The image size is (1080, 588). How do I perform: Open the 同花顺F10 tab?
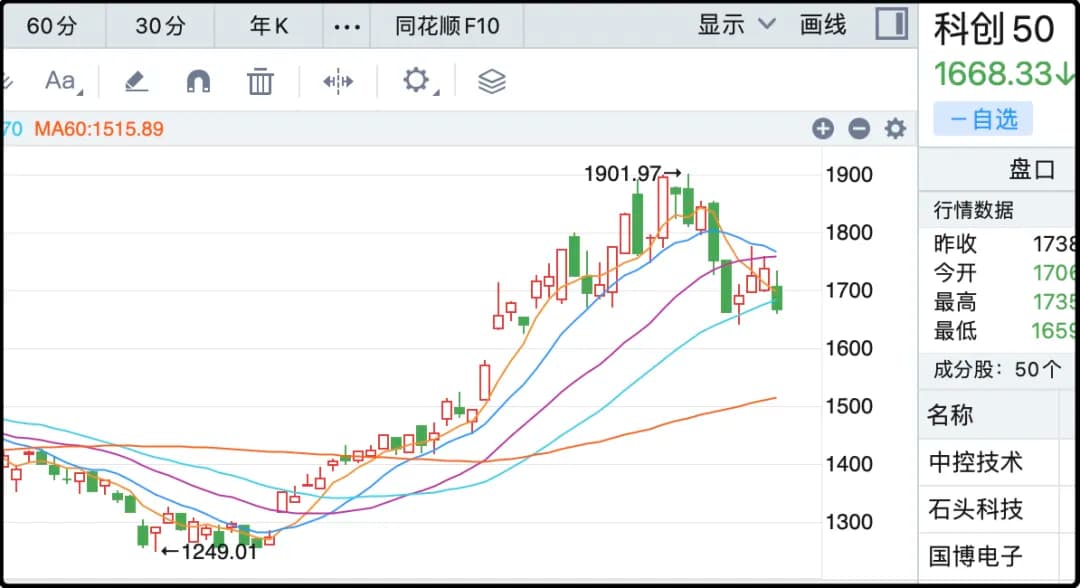click(x=447, y=26)
